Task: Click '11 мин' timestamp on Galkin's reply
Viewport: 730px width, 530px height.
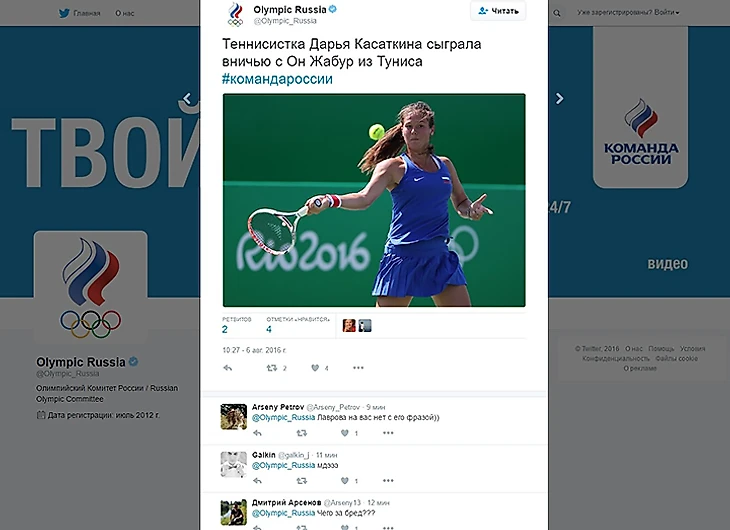Action: coord(327,455)
